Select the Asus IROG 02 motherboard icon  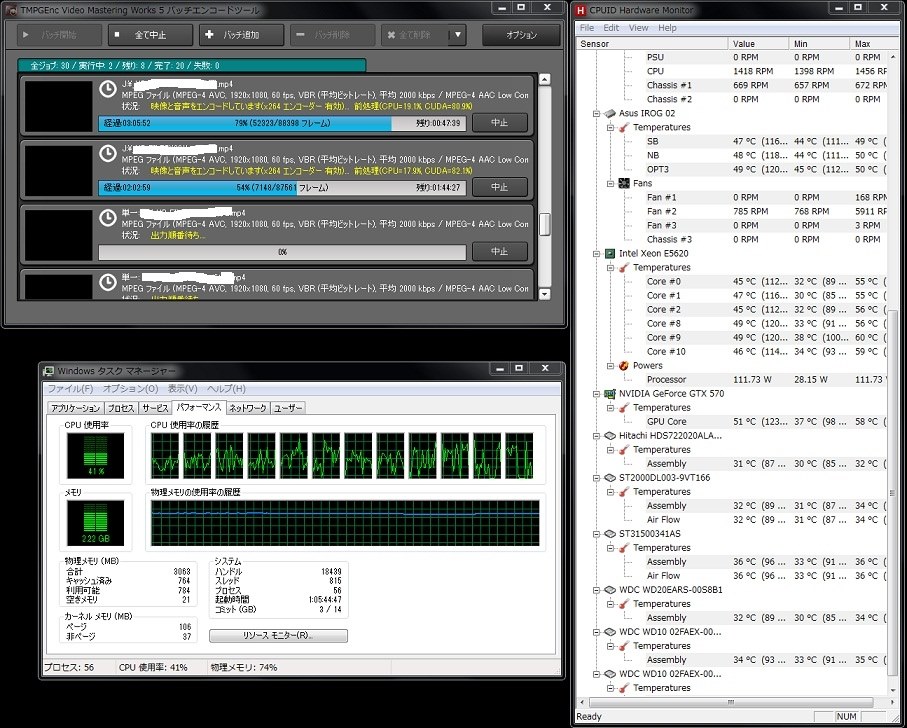pyautogui.click(x=610, y=113)
